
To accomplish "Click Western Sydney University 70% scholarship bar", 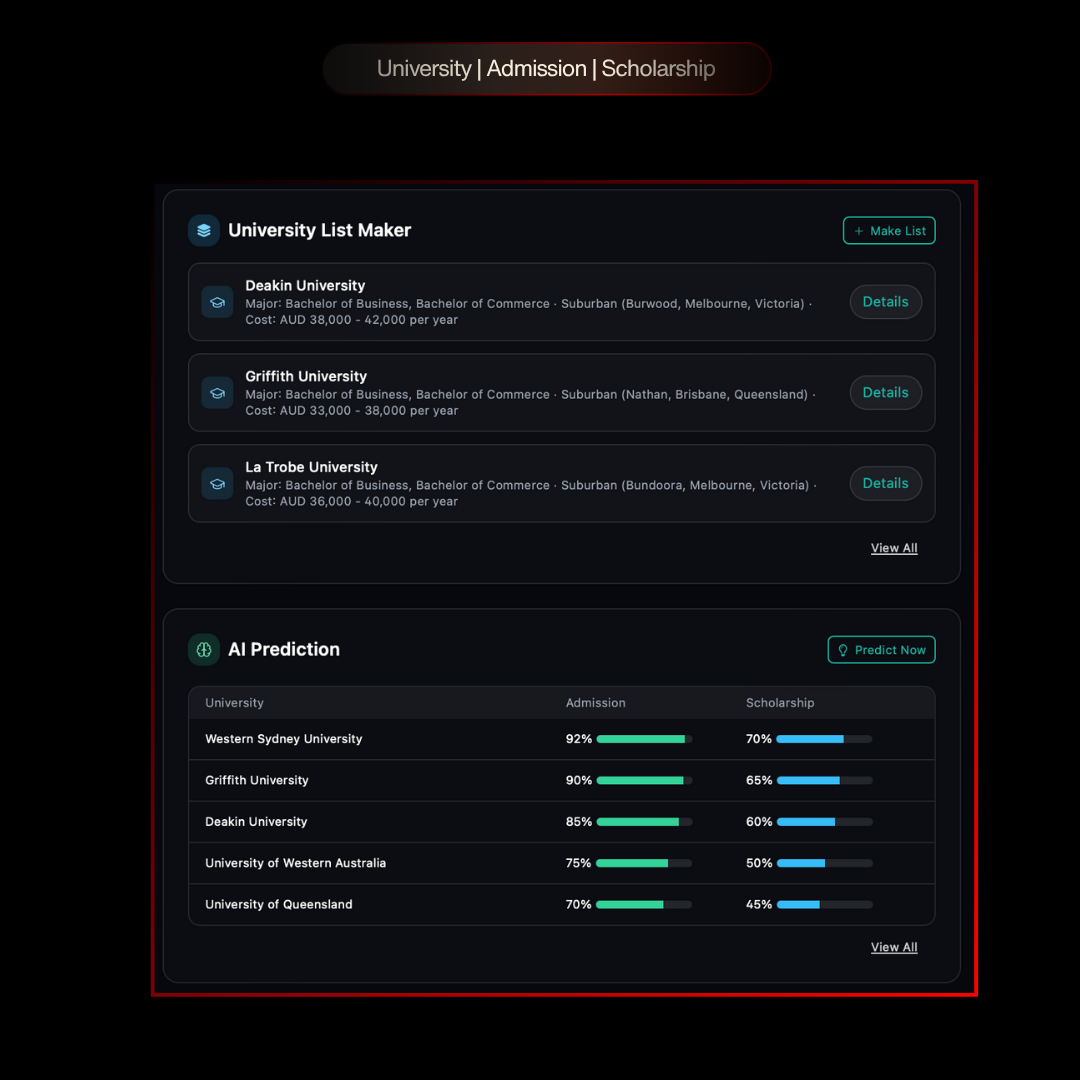I will point(824,739).
